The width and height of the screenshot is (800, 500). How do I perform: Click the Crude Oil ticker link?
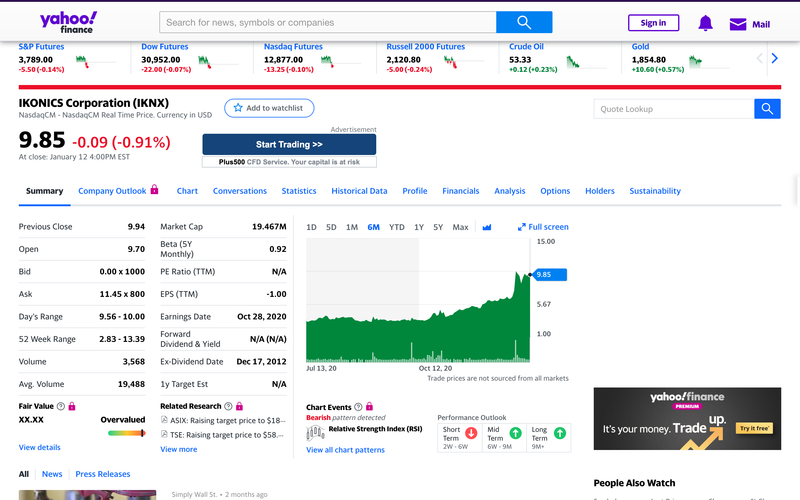(527, 46)
